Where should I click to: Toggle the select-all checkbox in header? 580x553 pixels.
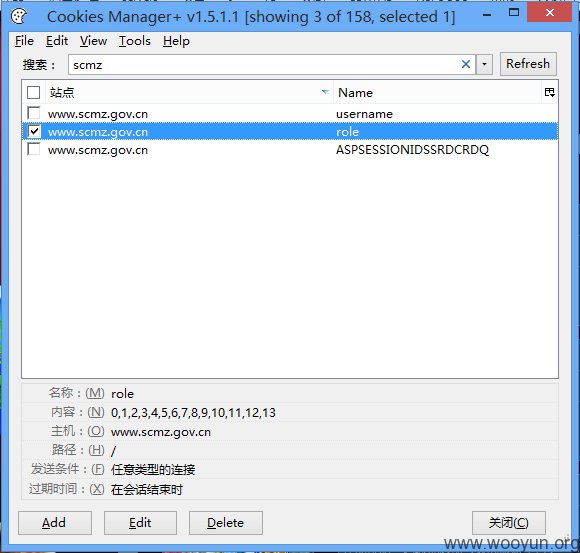(x=34, y=92)
